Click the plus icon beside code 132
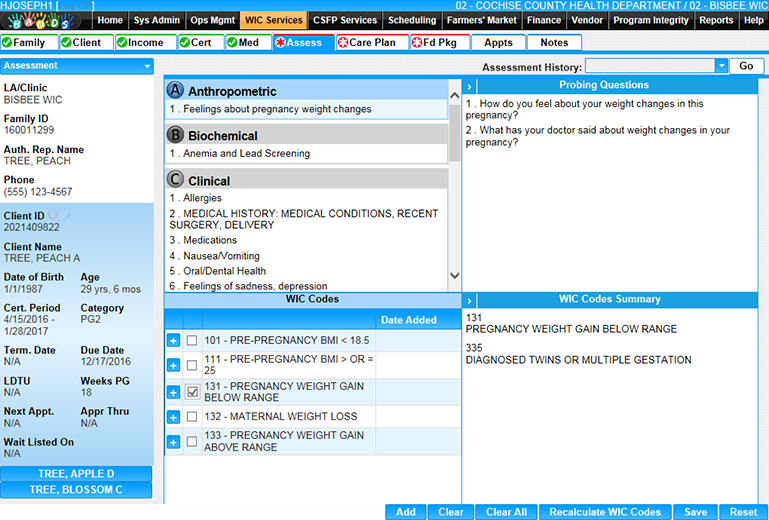Image resolution: width=769 pixels, height=520 pixels. coord(173,417)
